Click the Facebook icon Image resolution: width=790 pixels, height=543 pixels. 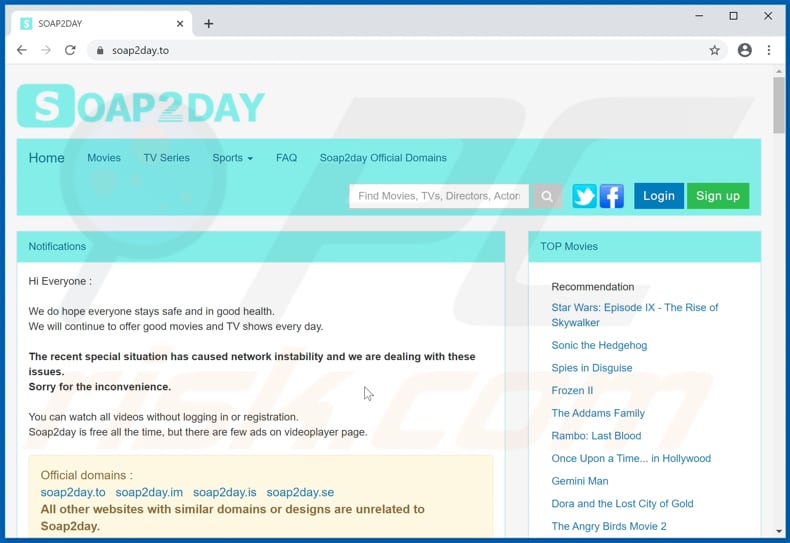pos(611,196)
